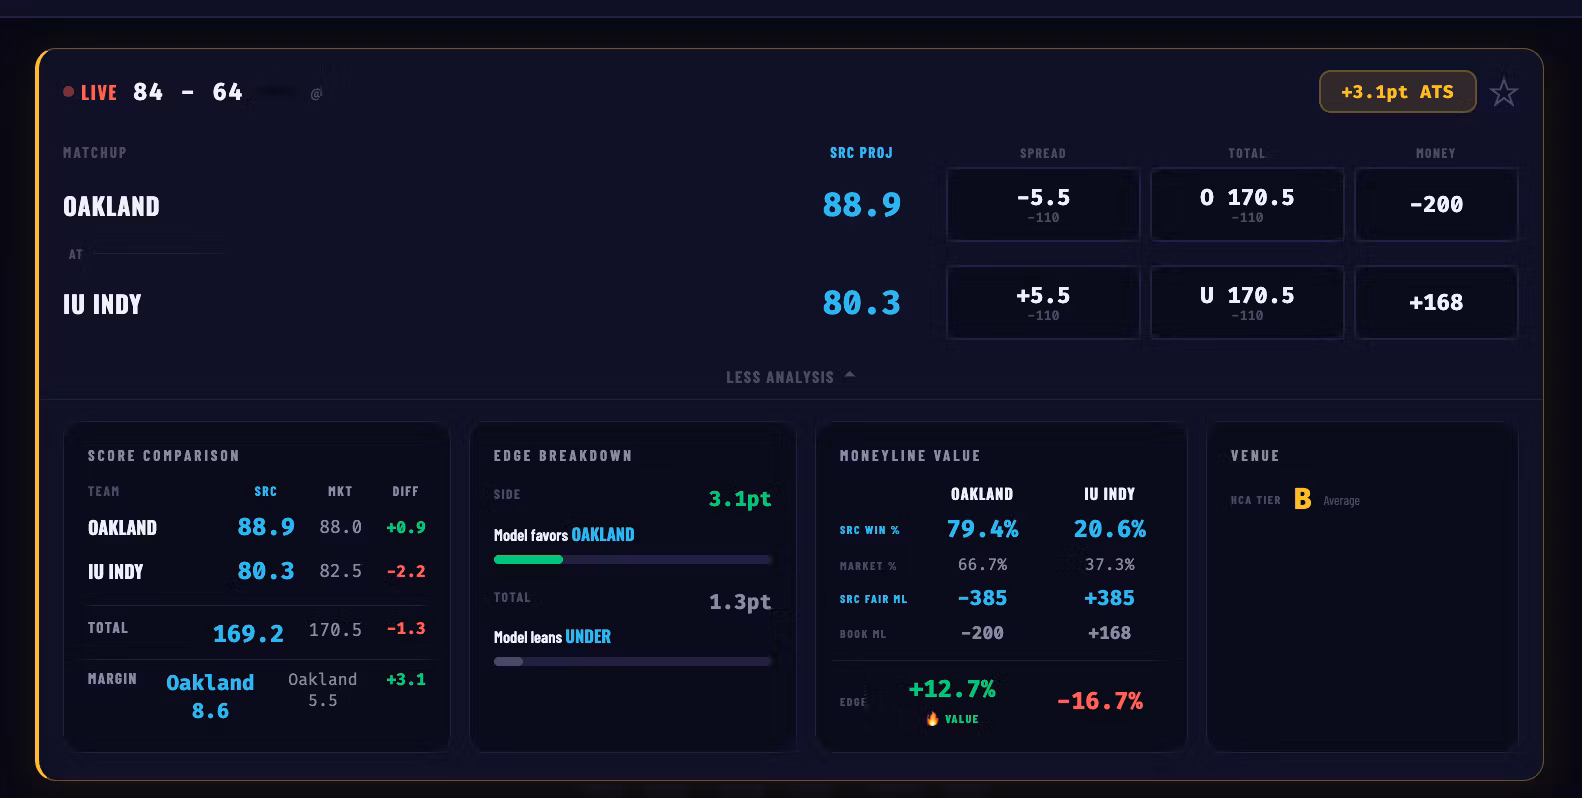Viewport: 1582px width, 798px height.
Task: Click the fire VALUE icon
Action: click(932, 719)
